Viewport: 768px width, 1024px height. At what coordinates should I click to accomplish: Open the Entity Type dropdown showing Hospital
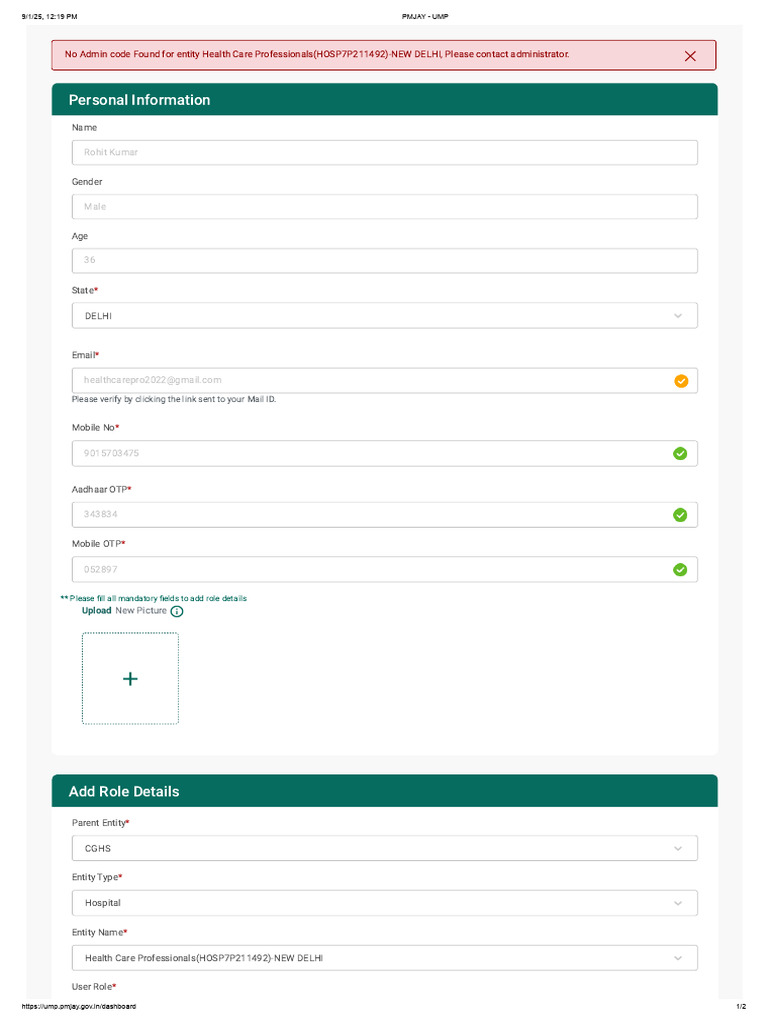385,903
